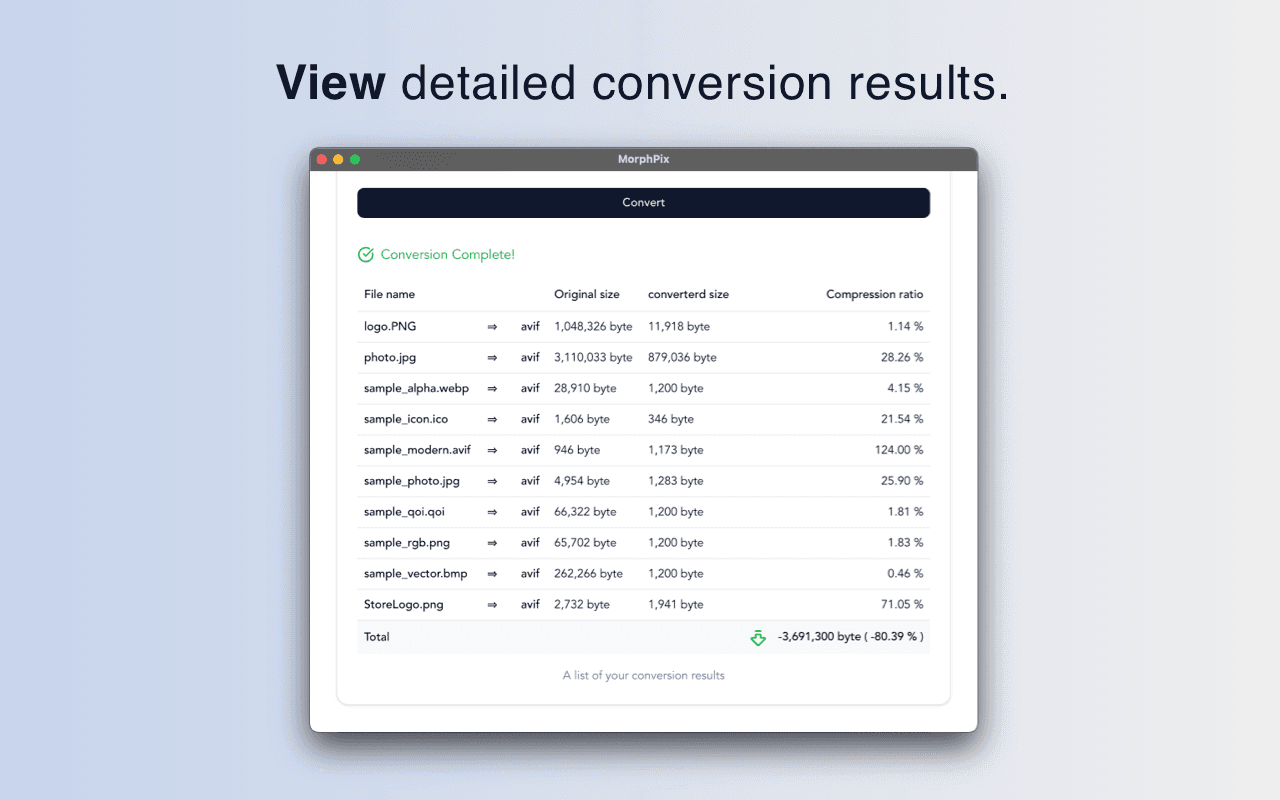
Task: Click the Total size reduction summary text
Action: click(850, 637)
